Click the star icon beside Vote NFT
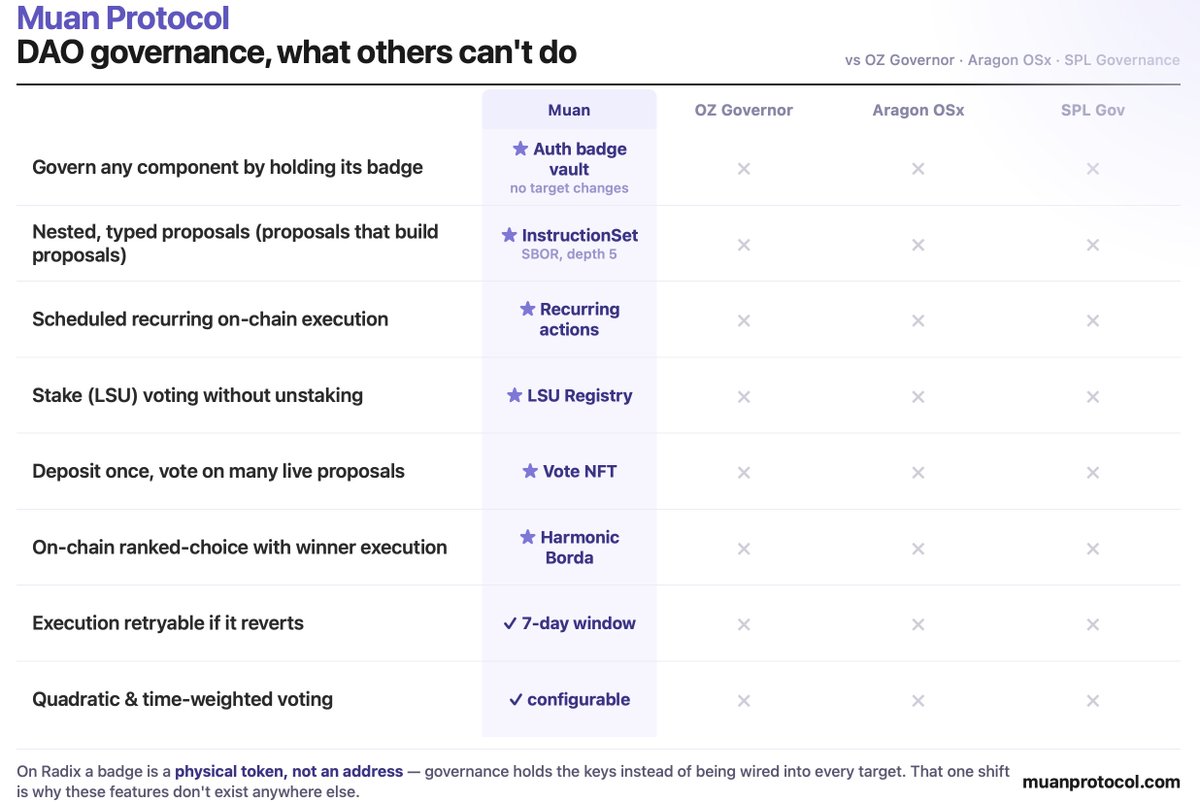The height and width of the screenshot is (802, 1200). (530, 471)
